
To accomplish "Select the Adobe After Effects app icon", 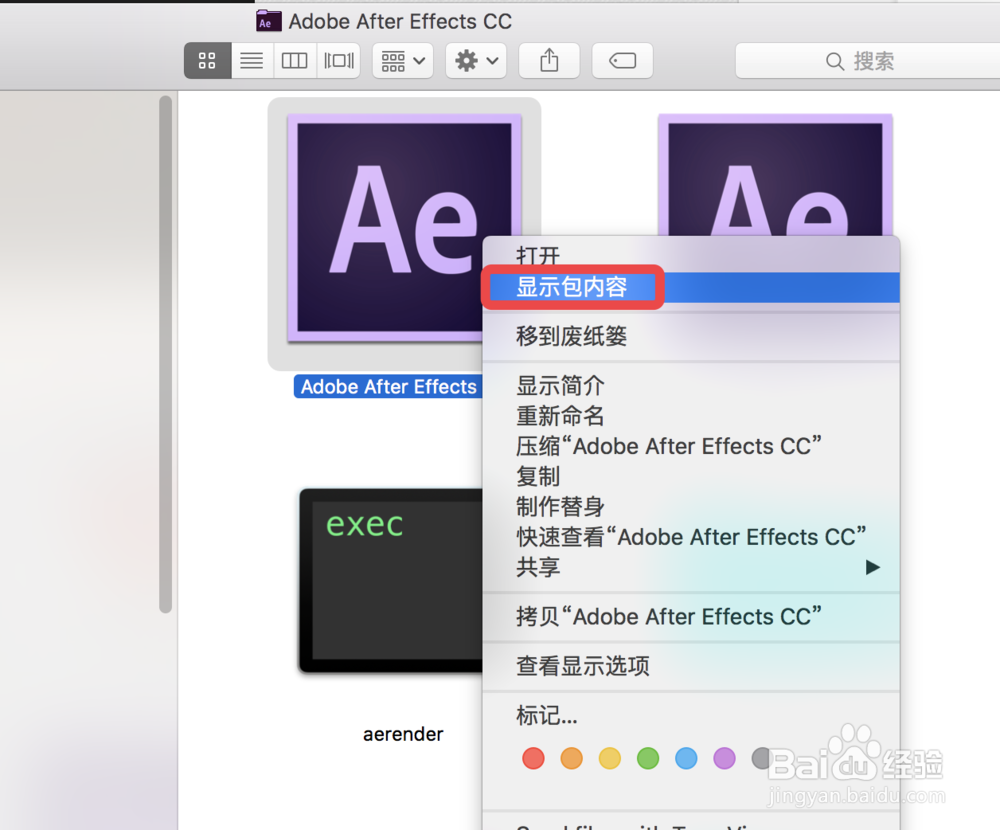I will point(404,228).
